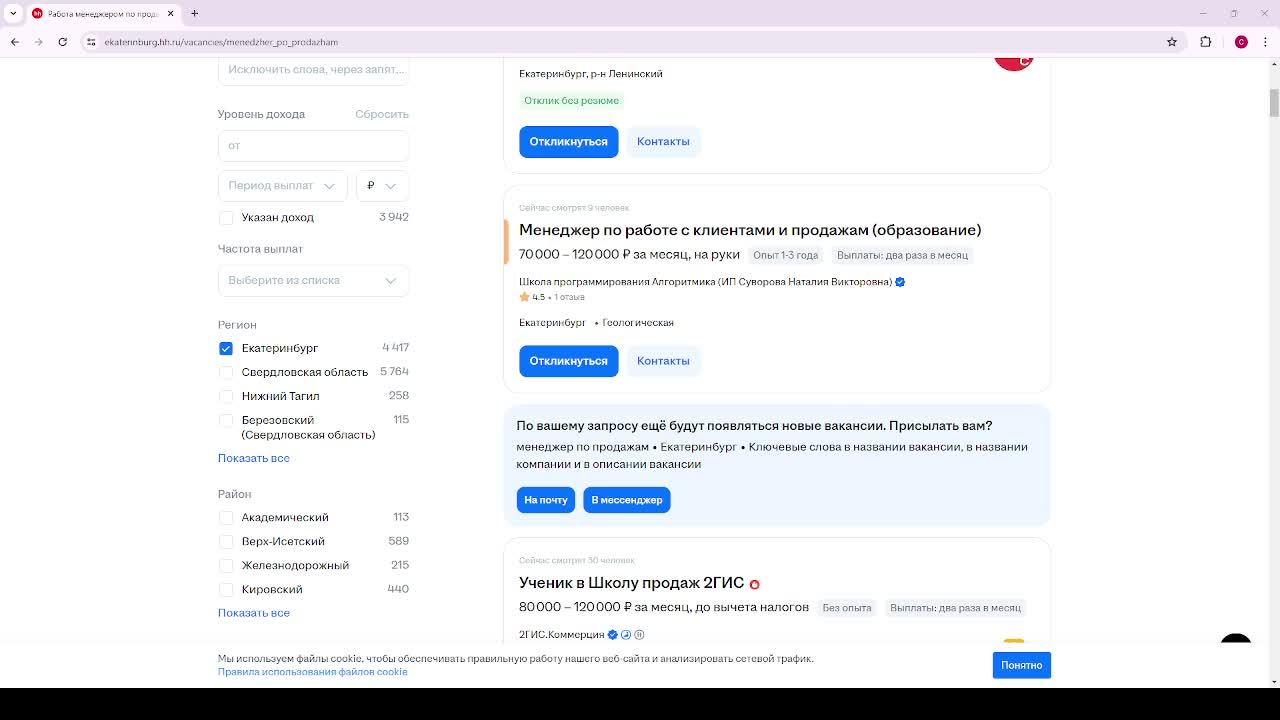This screenshot has height=720, width=1280.
Task: Open the Менеджер по работе с клиентами vacancy title
Action: click(750, 230)
